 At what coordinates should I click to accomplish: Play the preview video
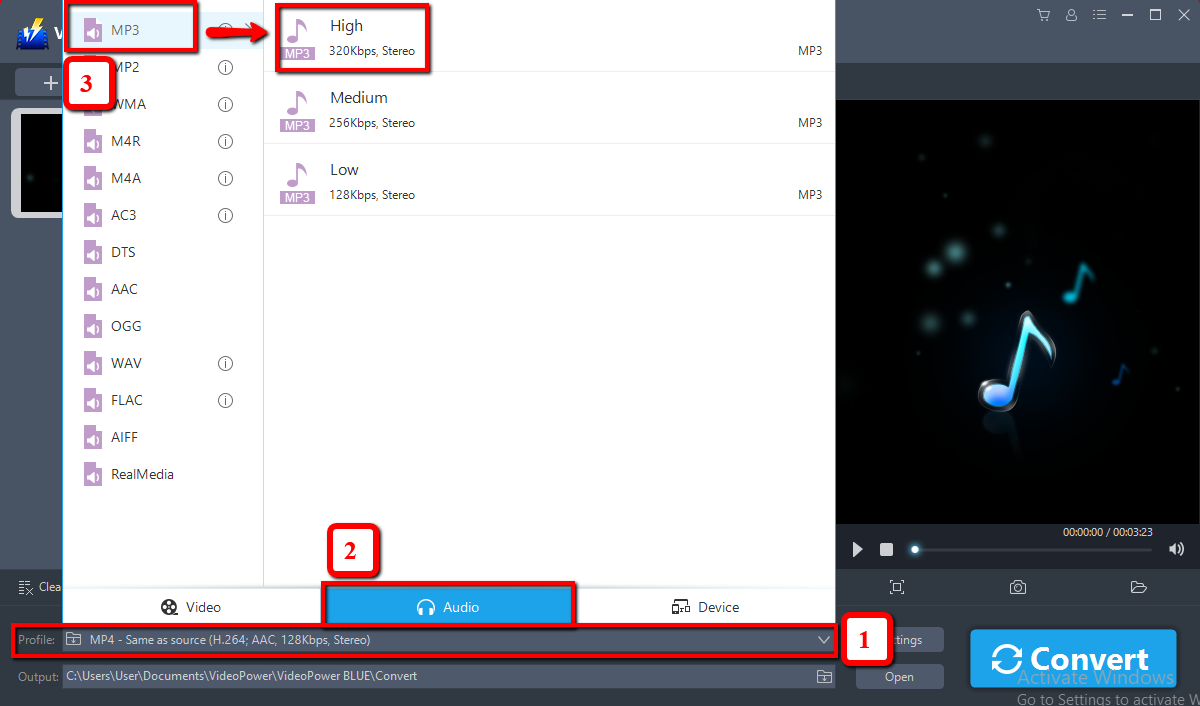click(x=857, y=549)
